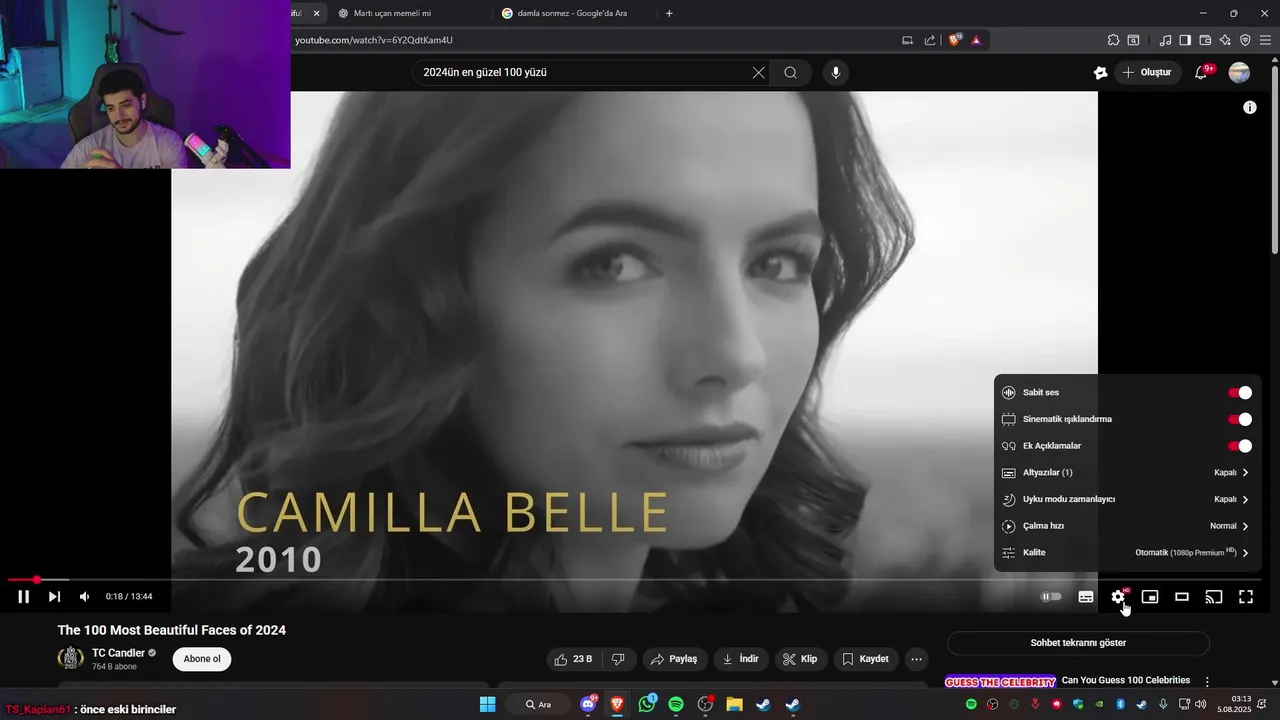1280x720 pixels.
Task: Disable Sinematik ışıklandırma switch
Action: tap(1239, 419)
